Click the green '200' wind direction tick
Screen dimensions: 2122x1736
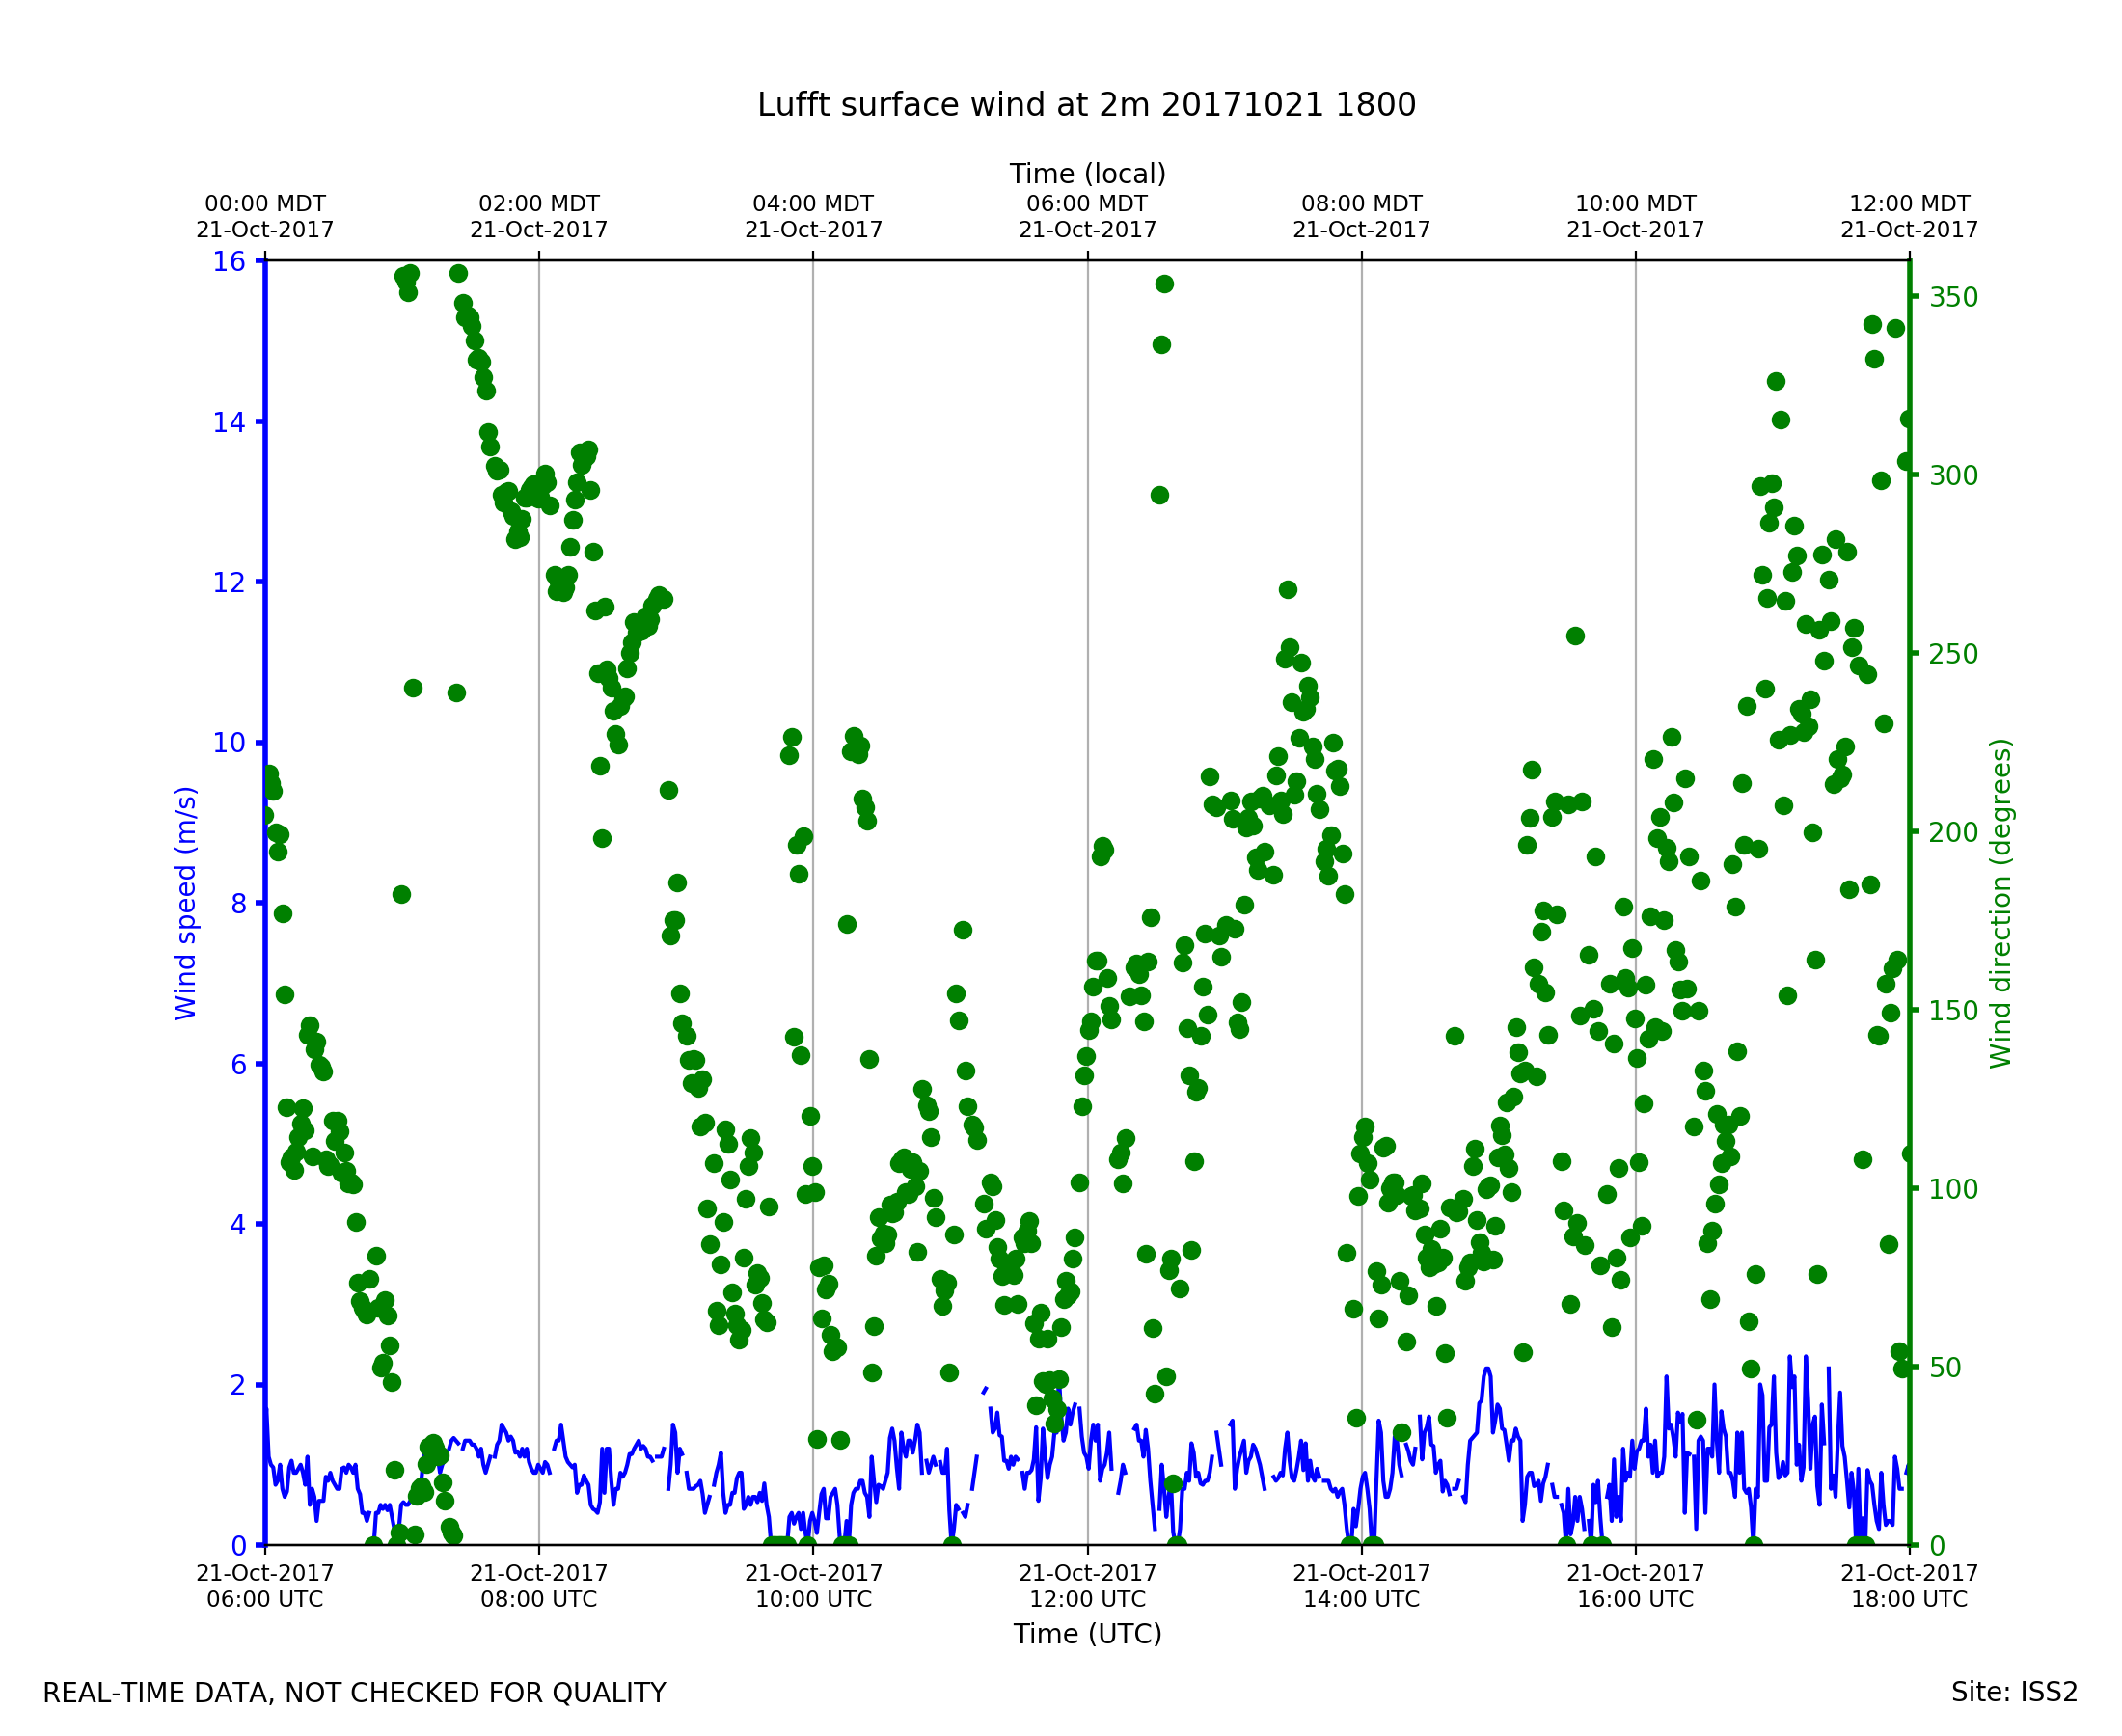tap(1953, 832)
